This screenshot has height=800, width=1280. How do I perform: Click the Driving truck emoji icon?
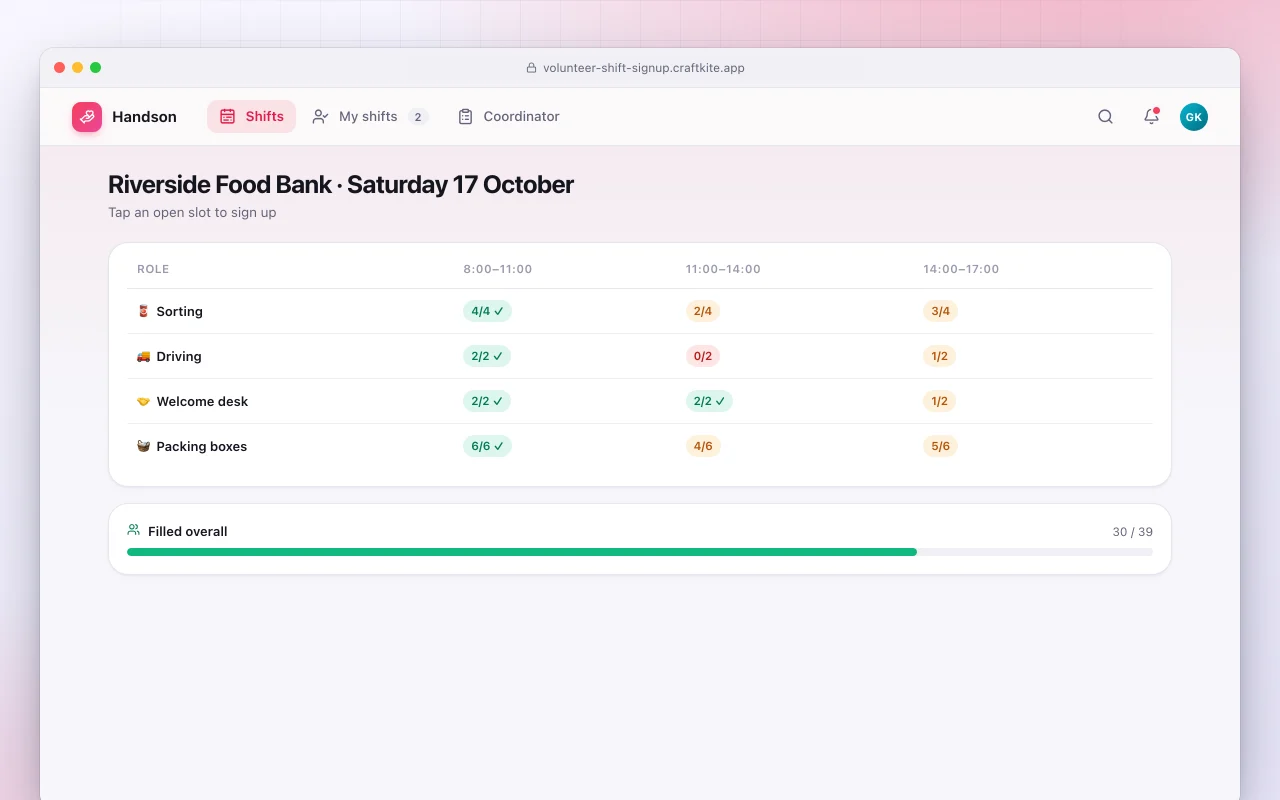[143, 356]
